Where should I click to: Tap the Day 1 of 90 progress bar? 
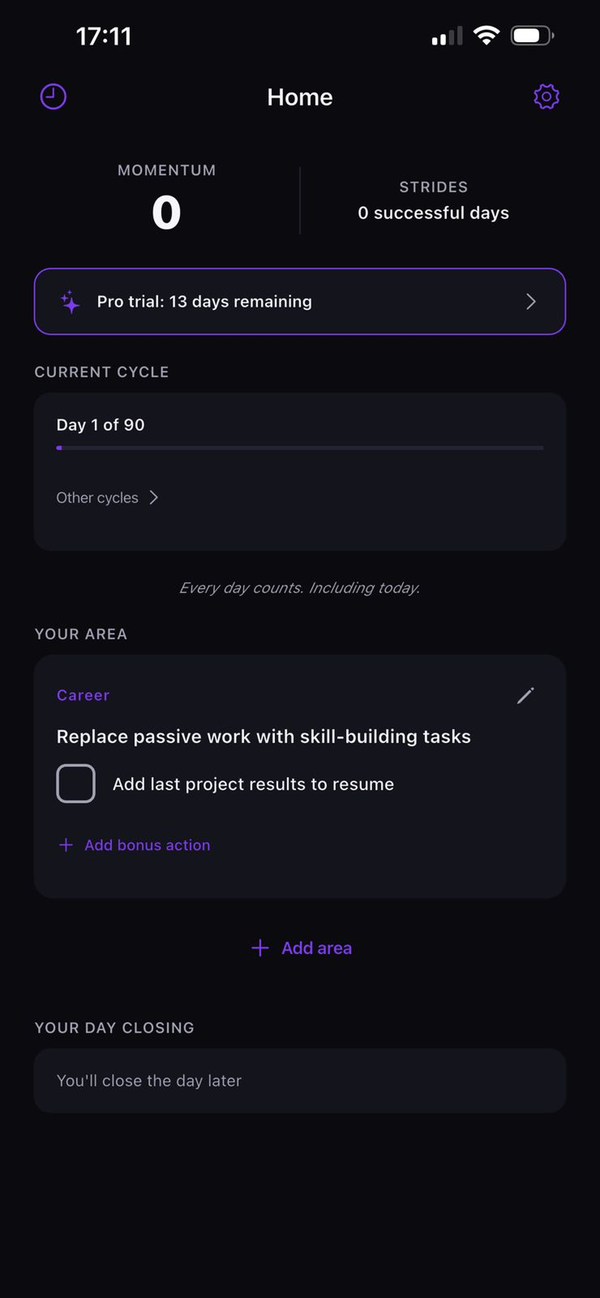click(x=300, y=449)
